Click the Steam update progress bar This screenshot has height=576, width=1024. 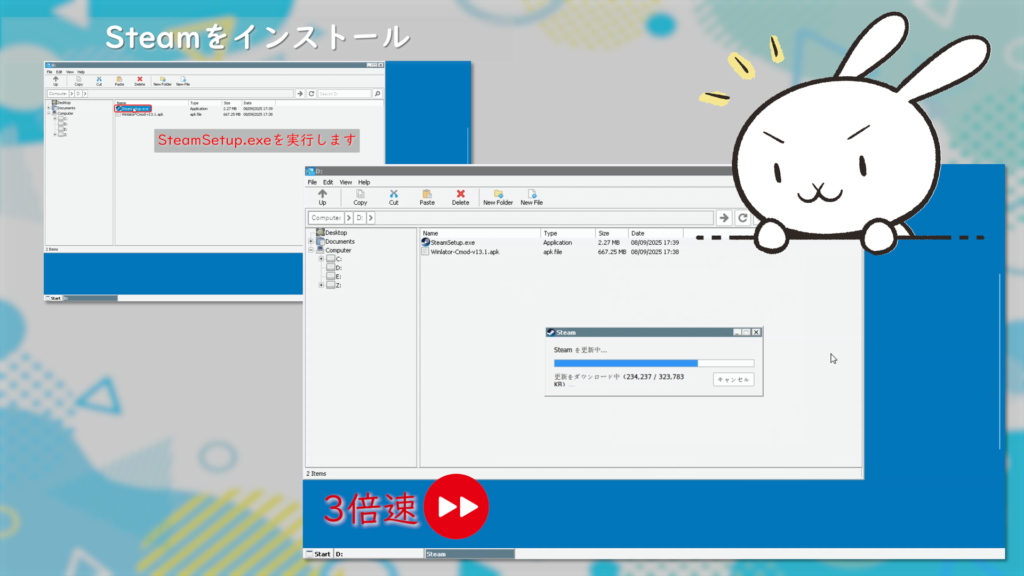654,363
